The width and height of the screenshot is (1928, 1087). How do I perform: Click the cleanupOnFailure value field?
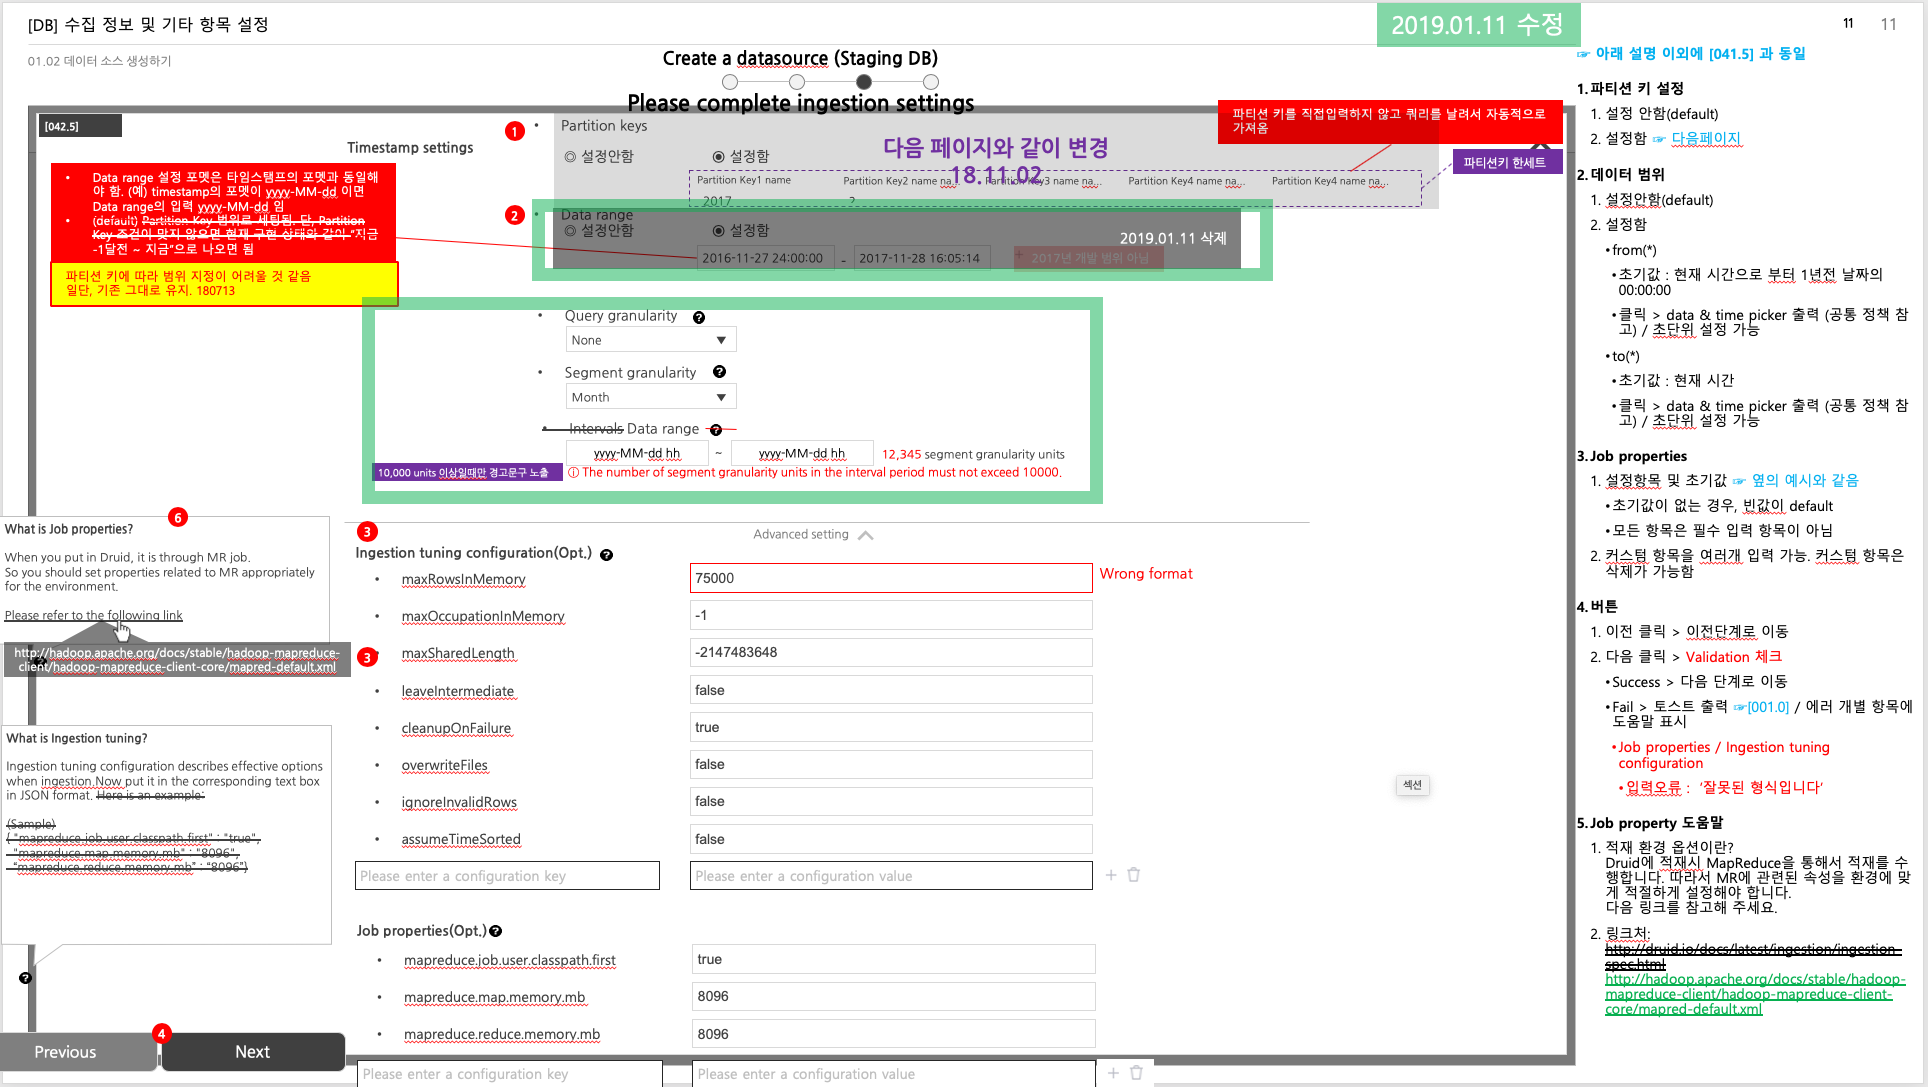(891, 727)
